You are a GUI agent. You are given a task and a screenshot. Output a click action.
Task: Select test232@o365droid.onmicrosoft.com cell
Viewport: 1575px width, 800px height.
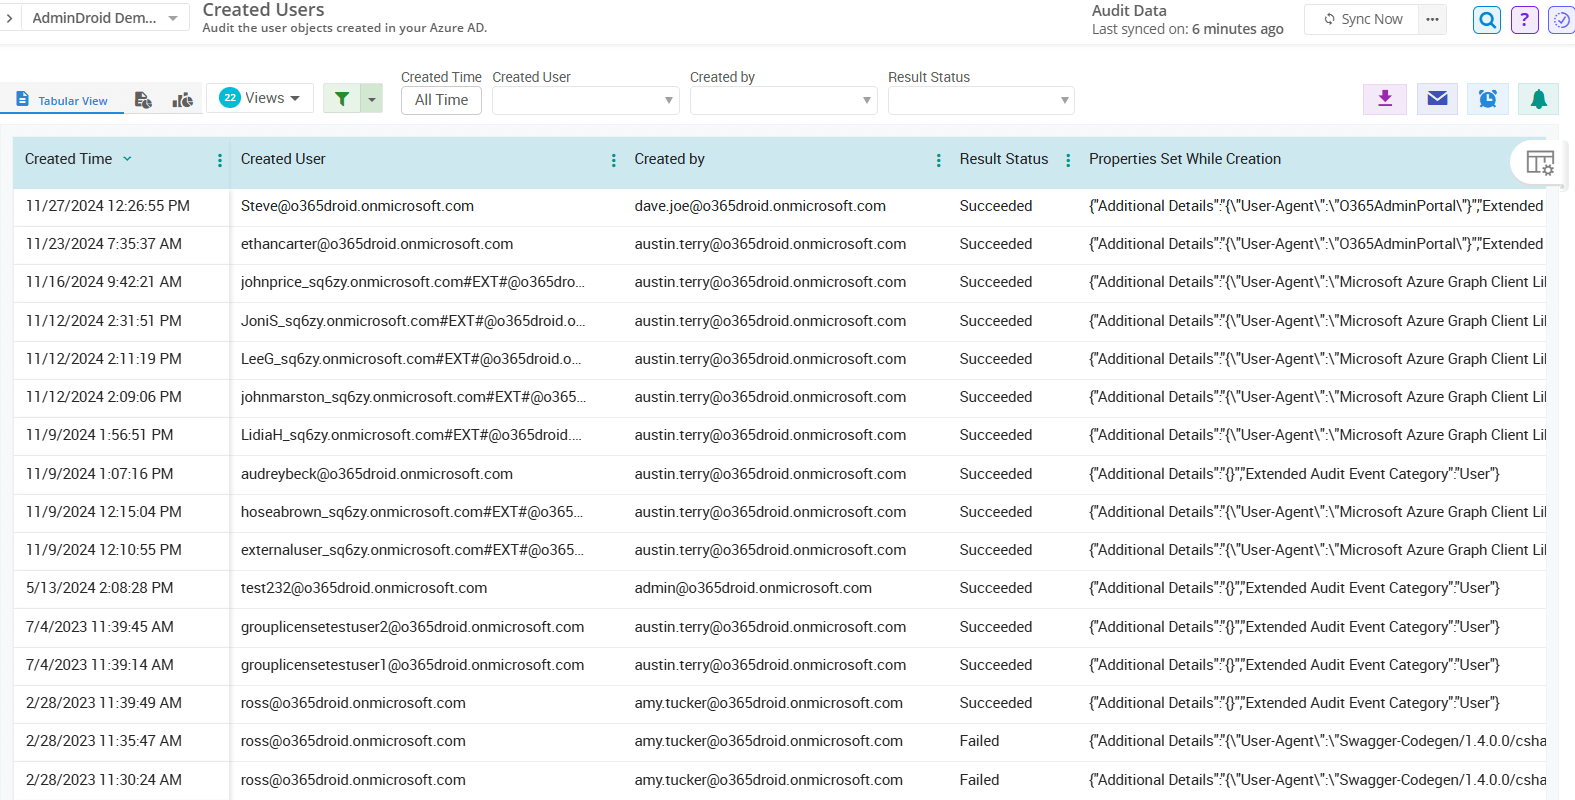coord(364,588)
